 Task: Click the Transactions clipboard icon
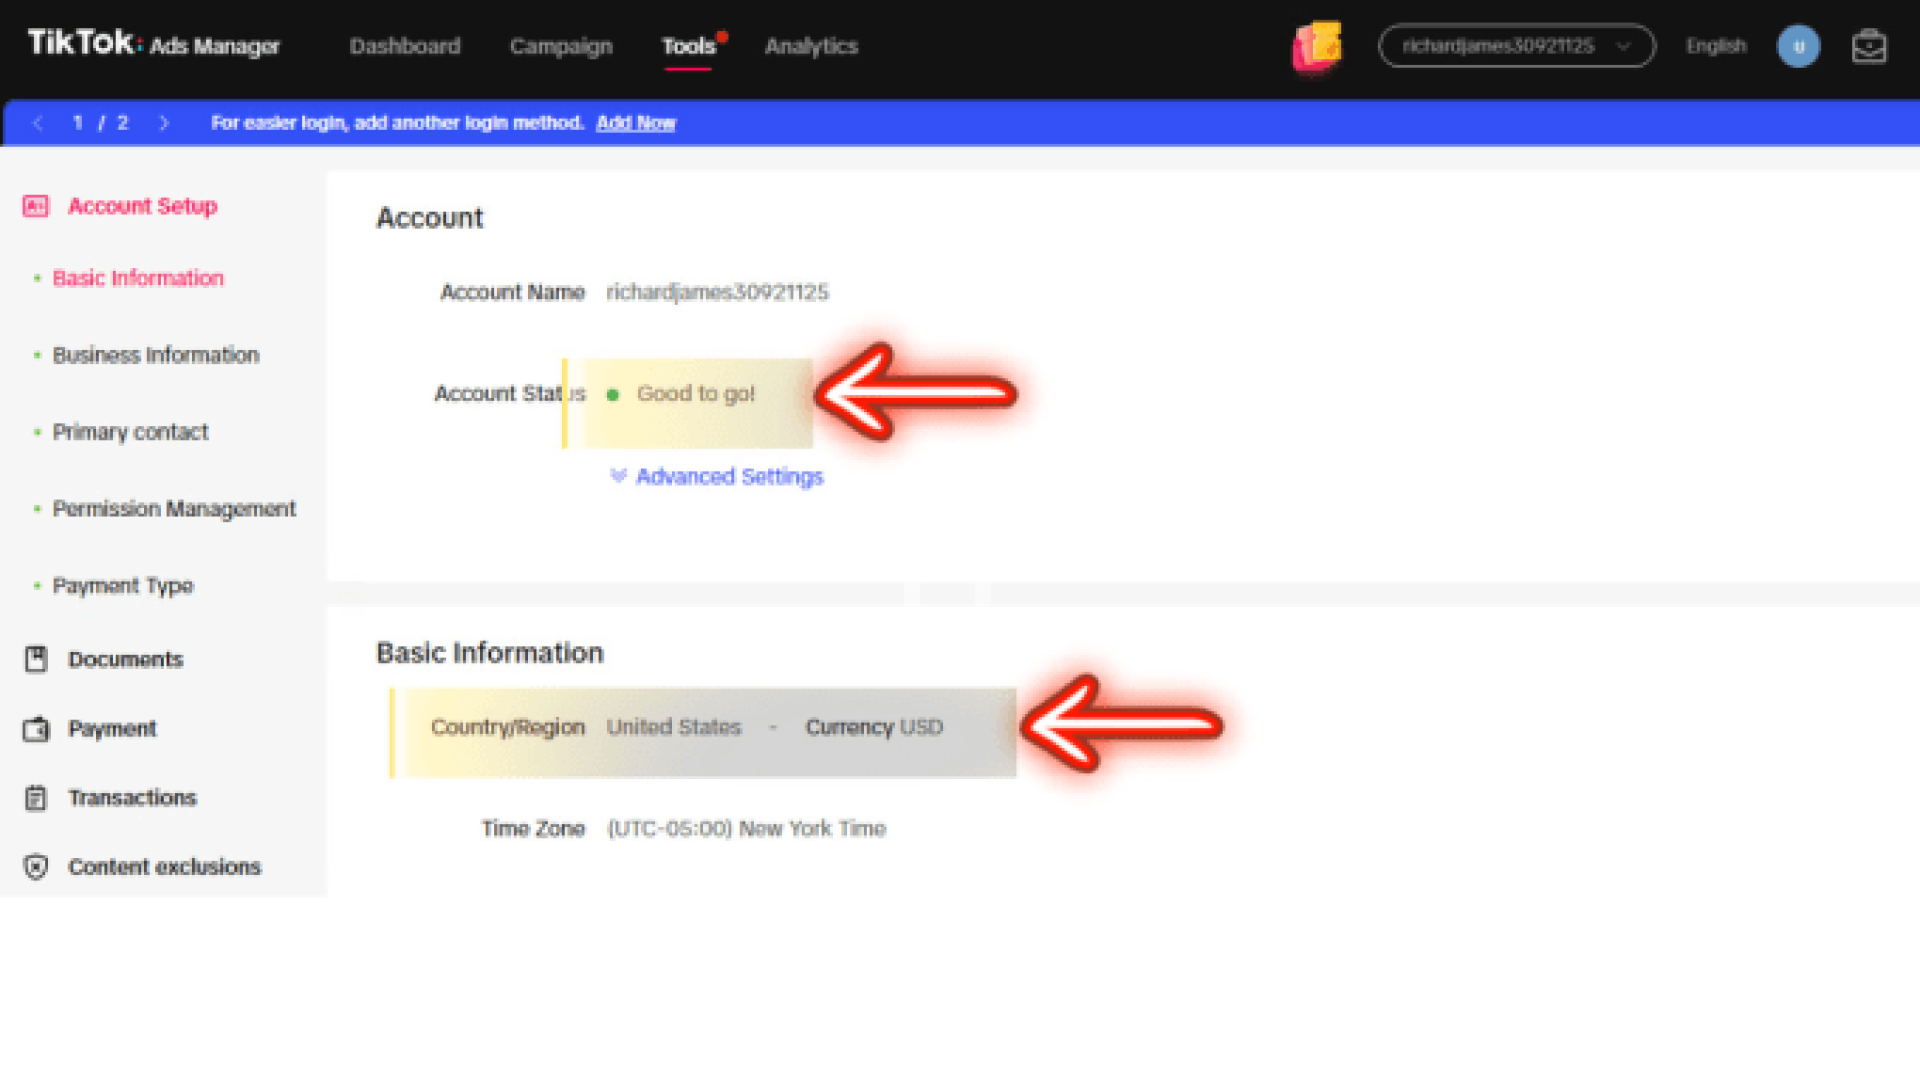(x=36, y=798)
